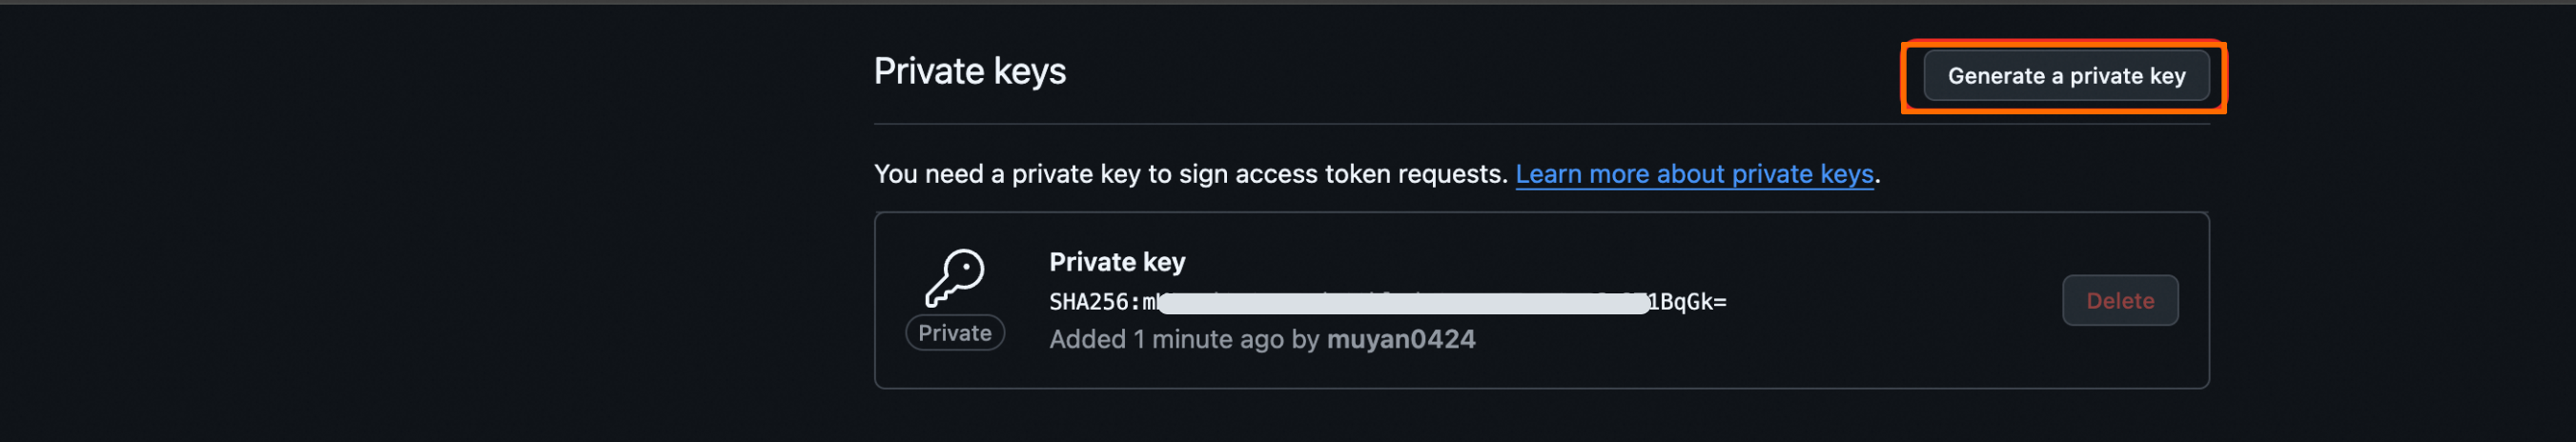Click the word by before muyan0424
Viewport: 2576px width, 442px height.
click(x=1305, y=340)
